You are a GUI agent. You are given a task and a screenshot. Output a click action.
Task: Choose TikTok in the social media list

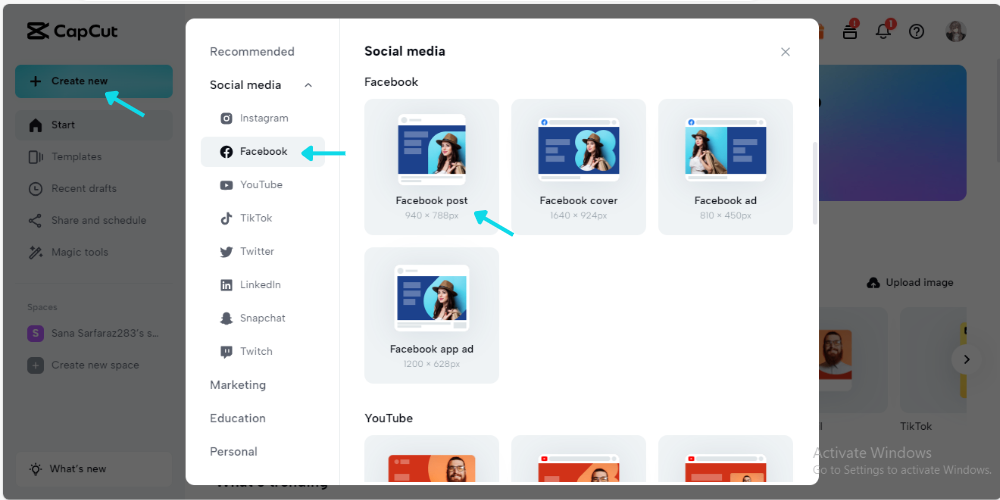[263, 218]
